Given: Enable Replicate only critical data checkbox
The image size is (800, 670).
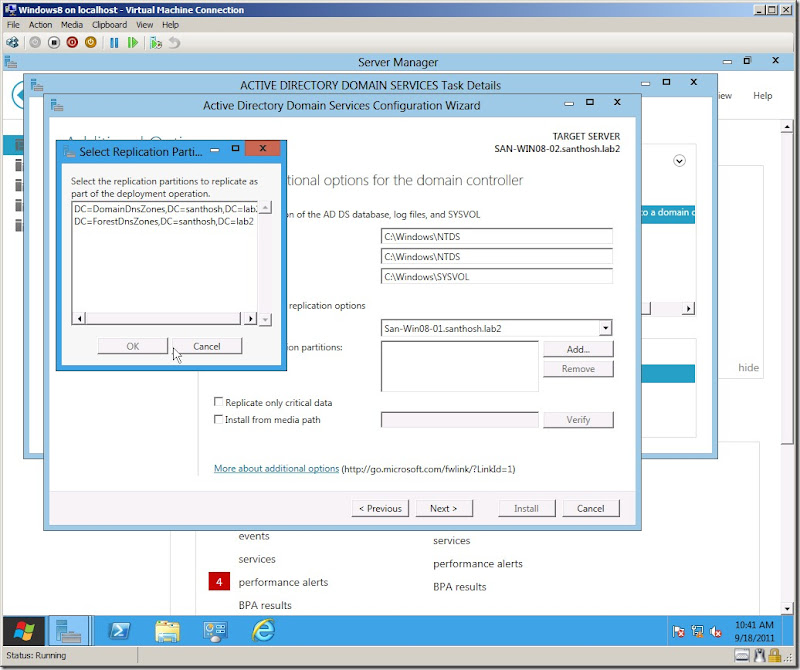Looking at the screenshot, I should tap(219, 403).
